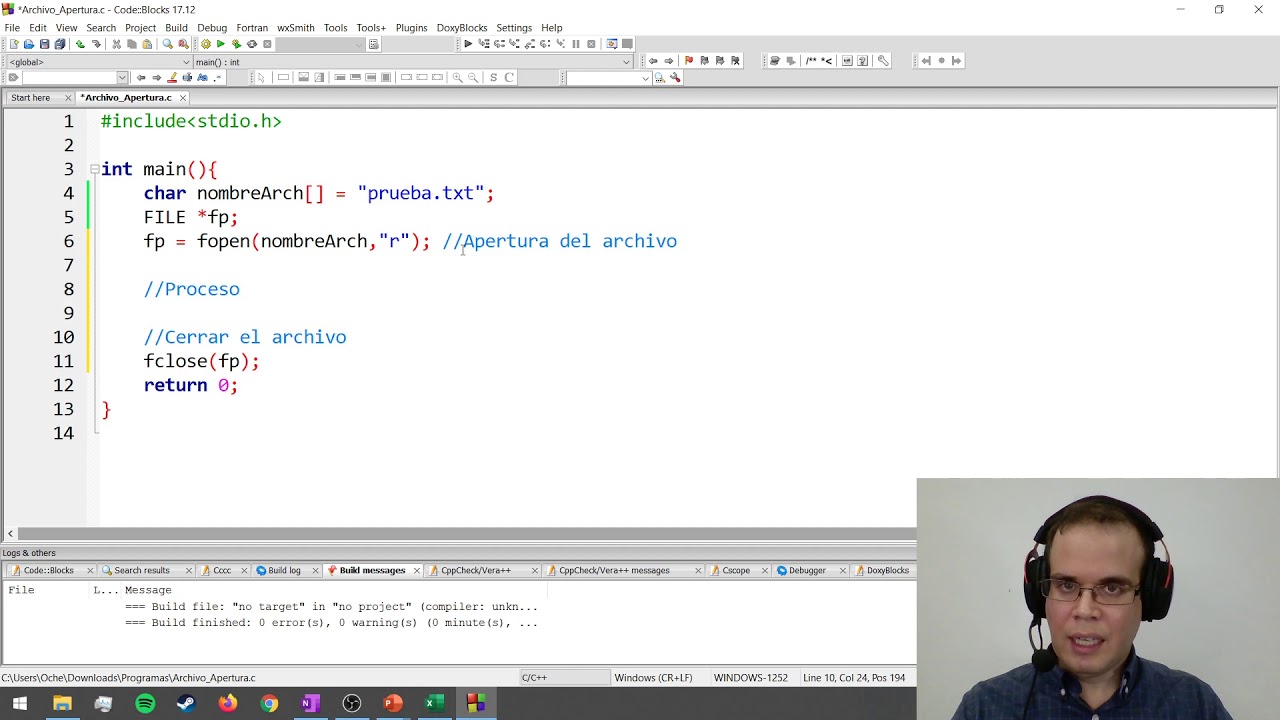Open the Search results log tab
The height and width of the screenshot is (720, 1280).
tap(141, 570)
